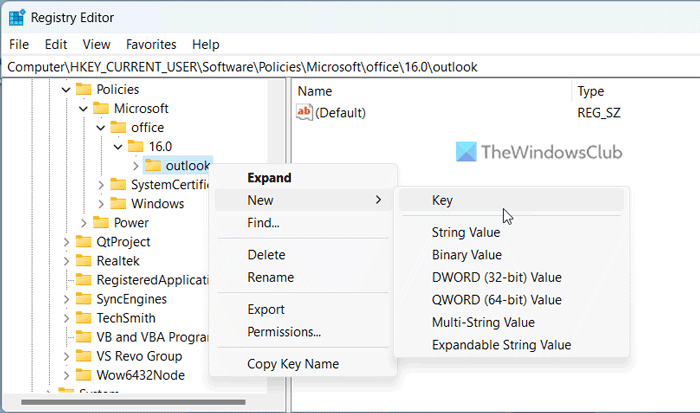Select String Value in the New submenu
This screenshot has width=700, height=413.
[x=511, y=232]
